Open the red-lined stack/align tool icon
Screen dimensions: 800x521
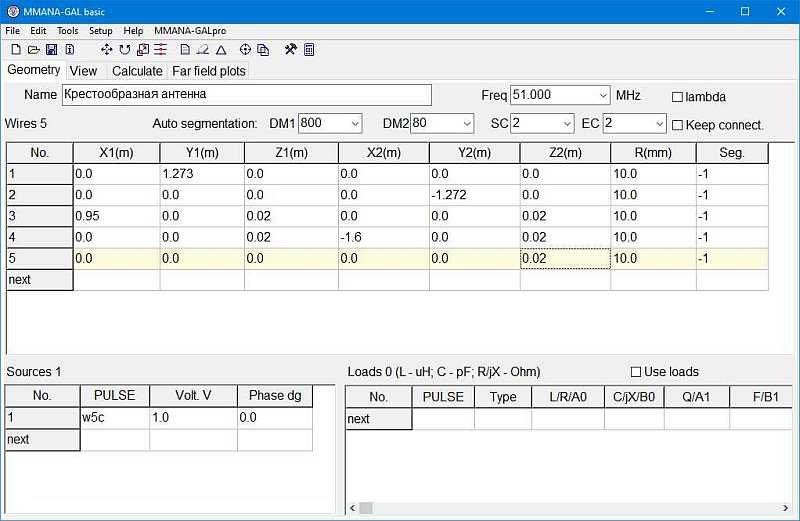pos(161,49)
